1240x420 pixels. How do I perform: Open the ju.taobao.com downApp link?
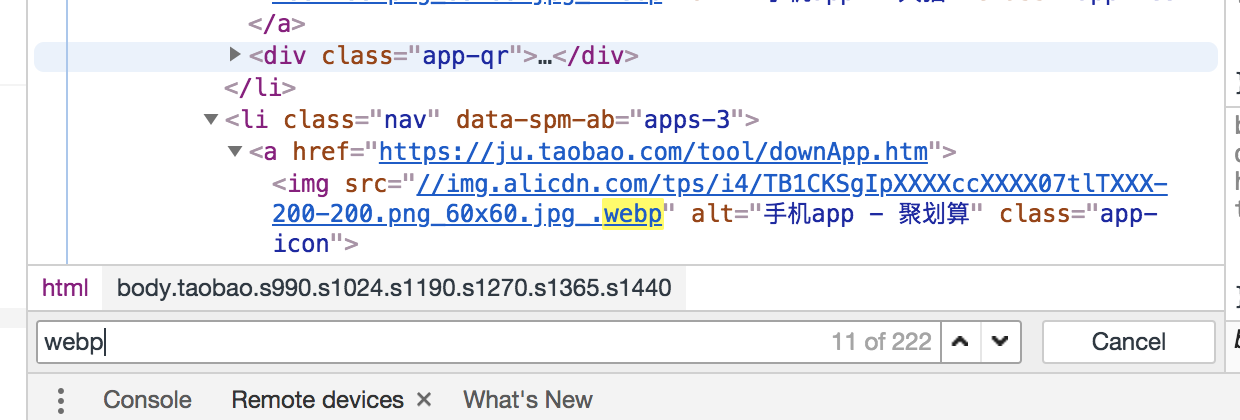click(x=654, y=152)
